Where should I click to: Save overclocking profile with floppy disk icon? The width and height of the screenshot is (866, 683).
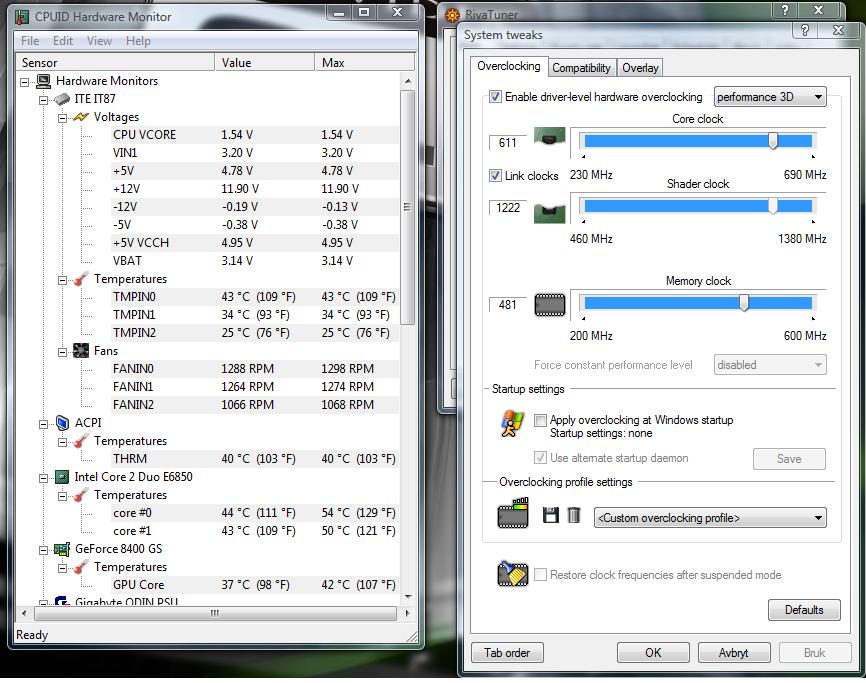tap(551, 516)
